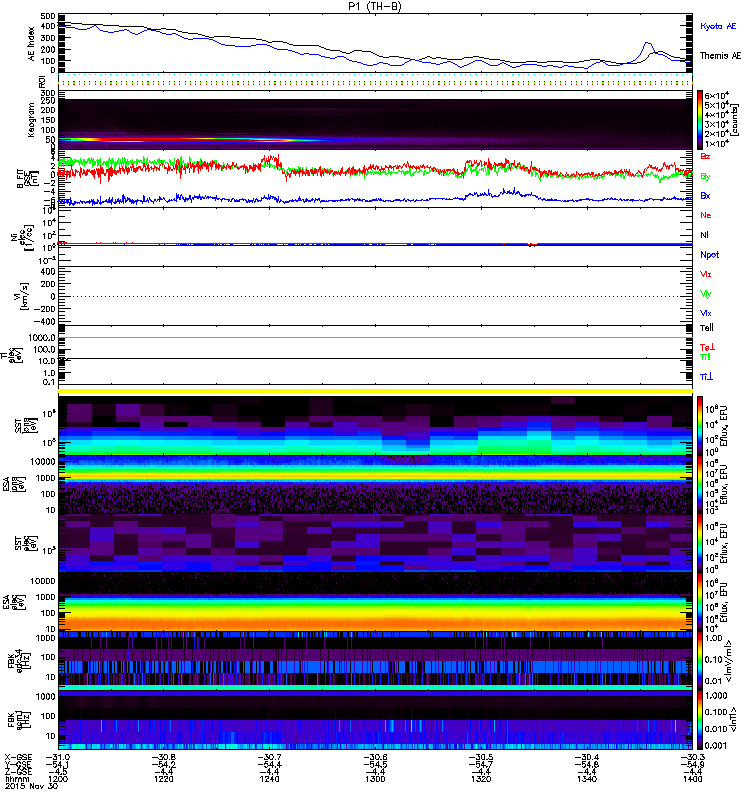Click the AE Index y-axis label

pyautogui.click(x=31, y=44)
